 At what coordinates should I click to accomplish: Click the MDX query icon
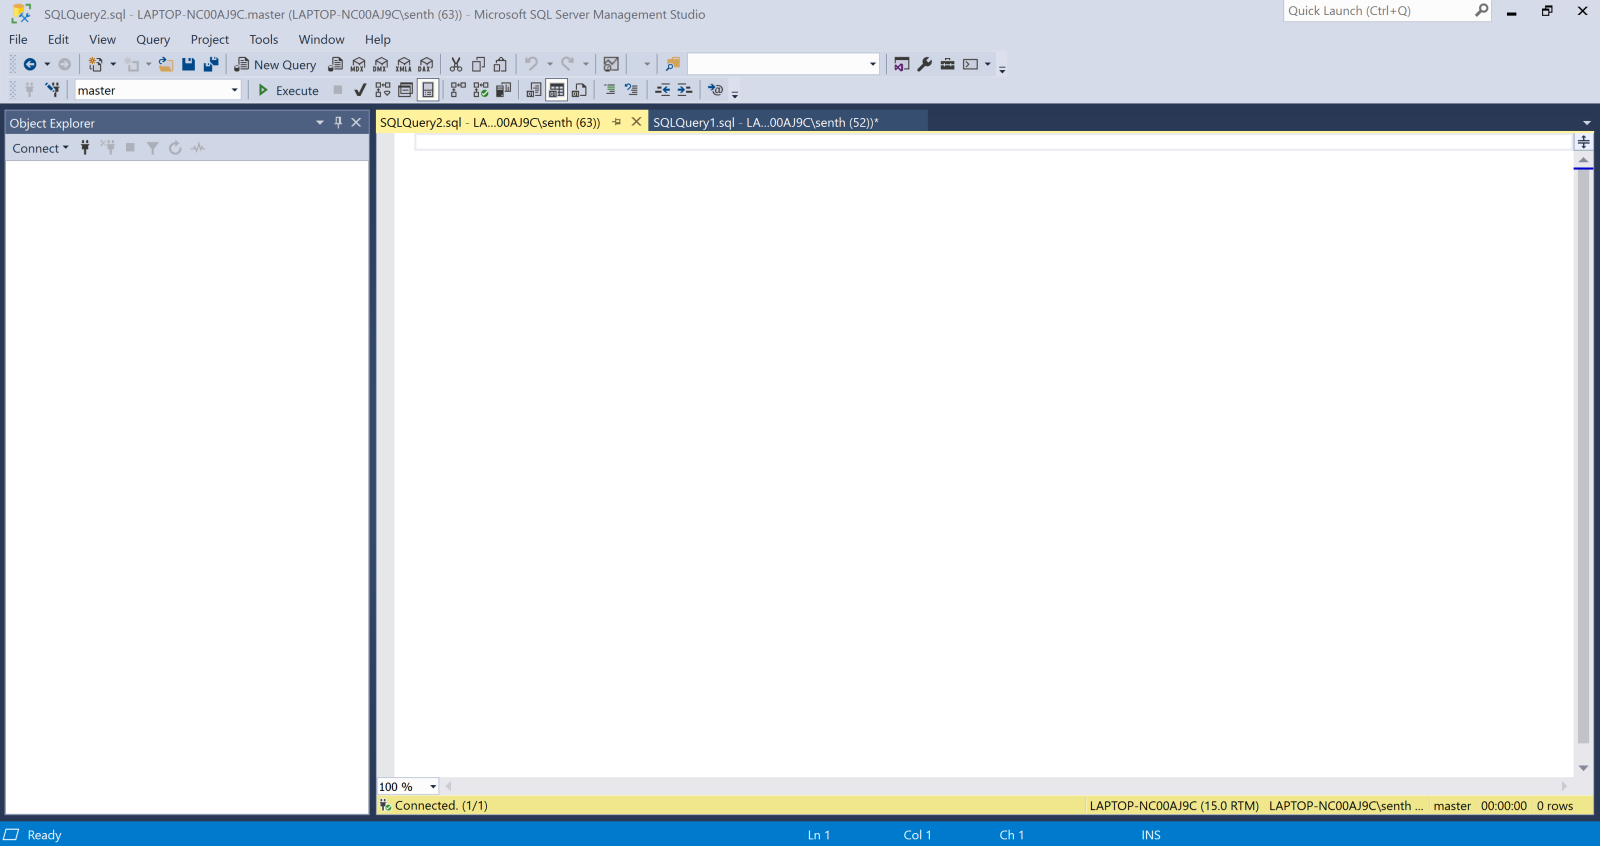pyautogui.click(x=358, y=65)
